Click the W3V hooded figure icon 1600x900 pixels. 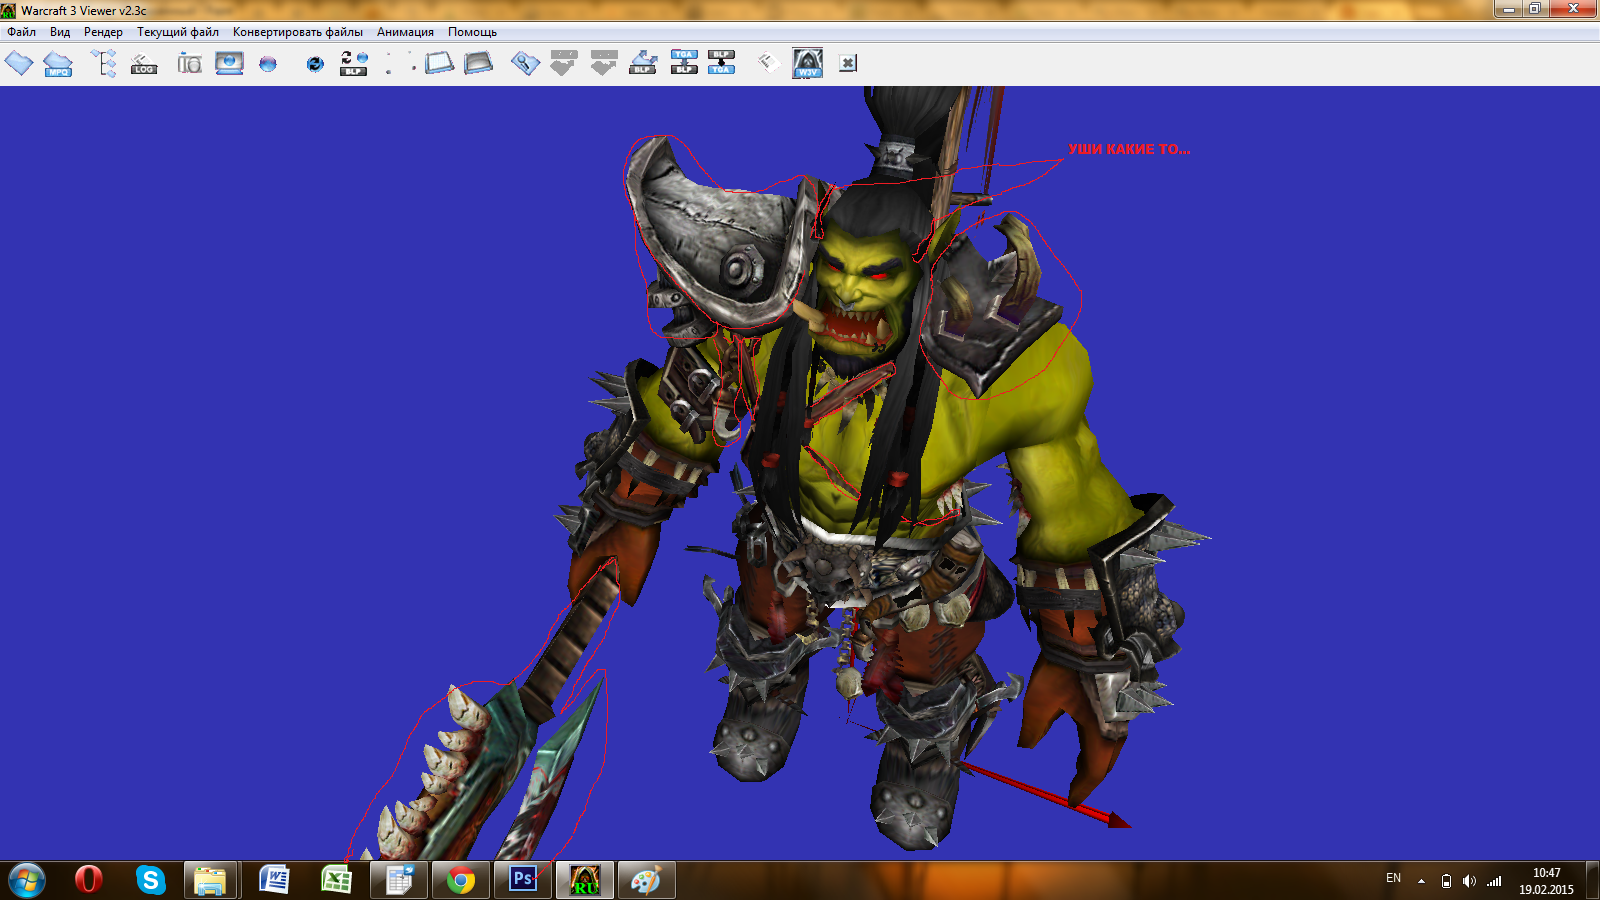pos(808,63)
